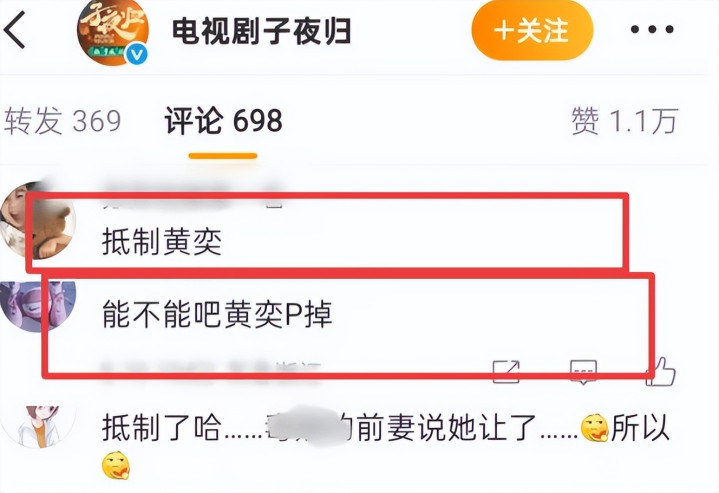Like the second comment with thumbs-up icon

pyautogui.click(x=661, y=371)
